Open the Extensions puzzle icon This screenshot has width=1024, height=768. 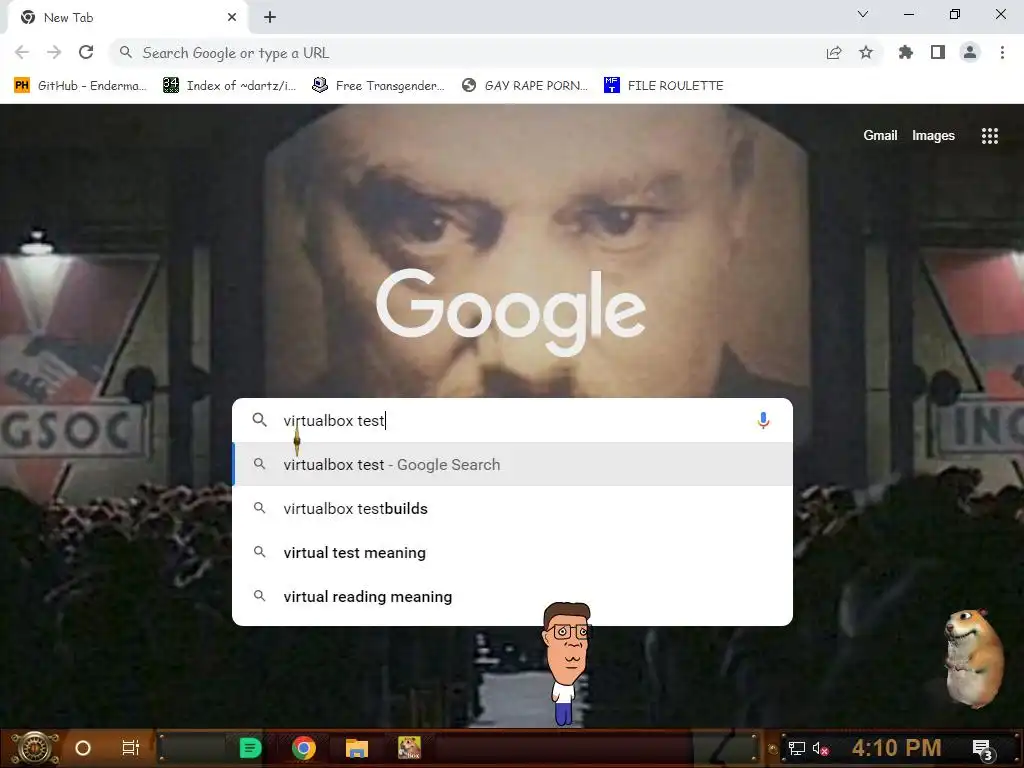point(906,52)
